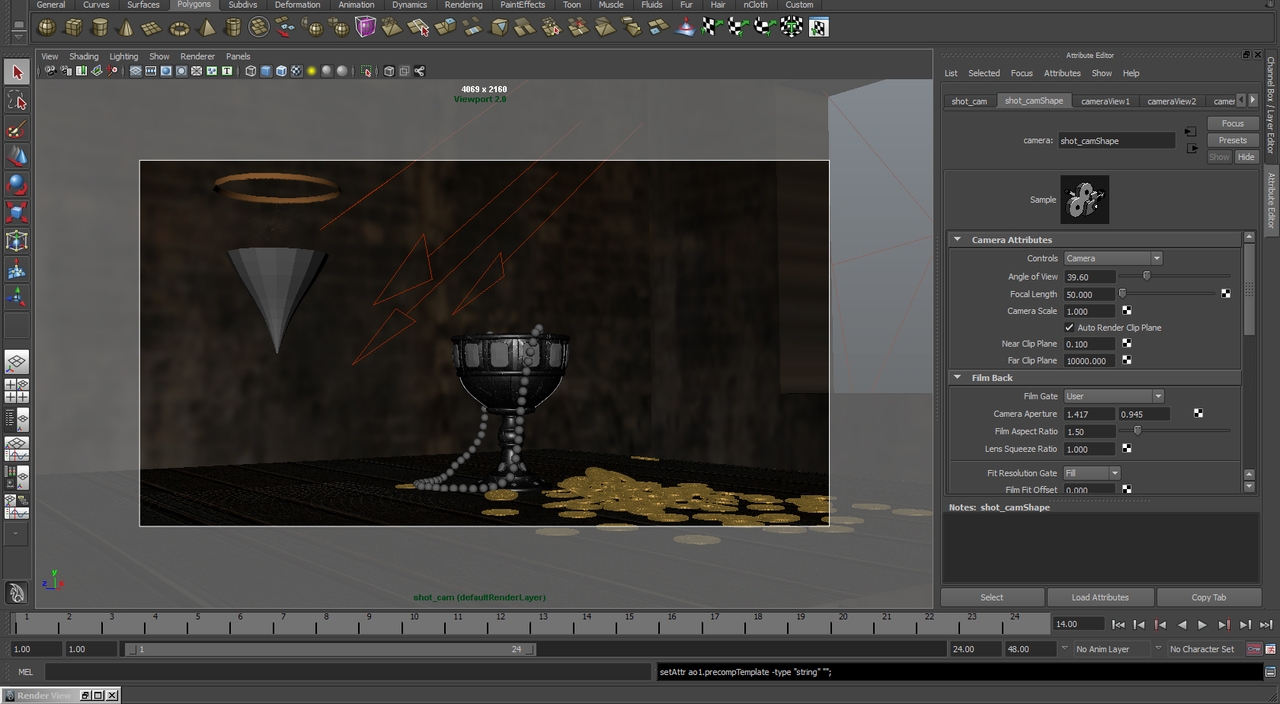Toggle Auto Render Clip Plane checkbox
Image resolution: width=1280 pixels, height=704 pixels.
1069,328
